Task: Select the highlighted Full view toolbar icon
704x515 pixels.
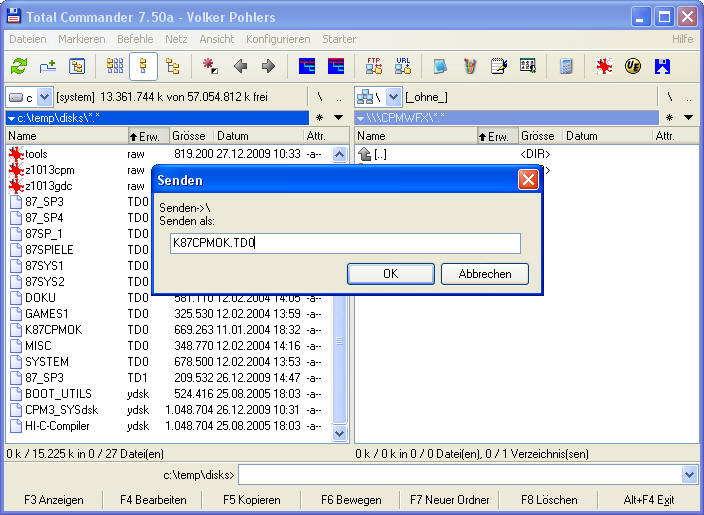Action: [x=143, y=66]
